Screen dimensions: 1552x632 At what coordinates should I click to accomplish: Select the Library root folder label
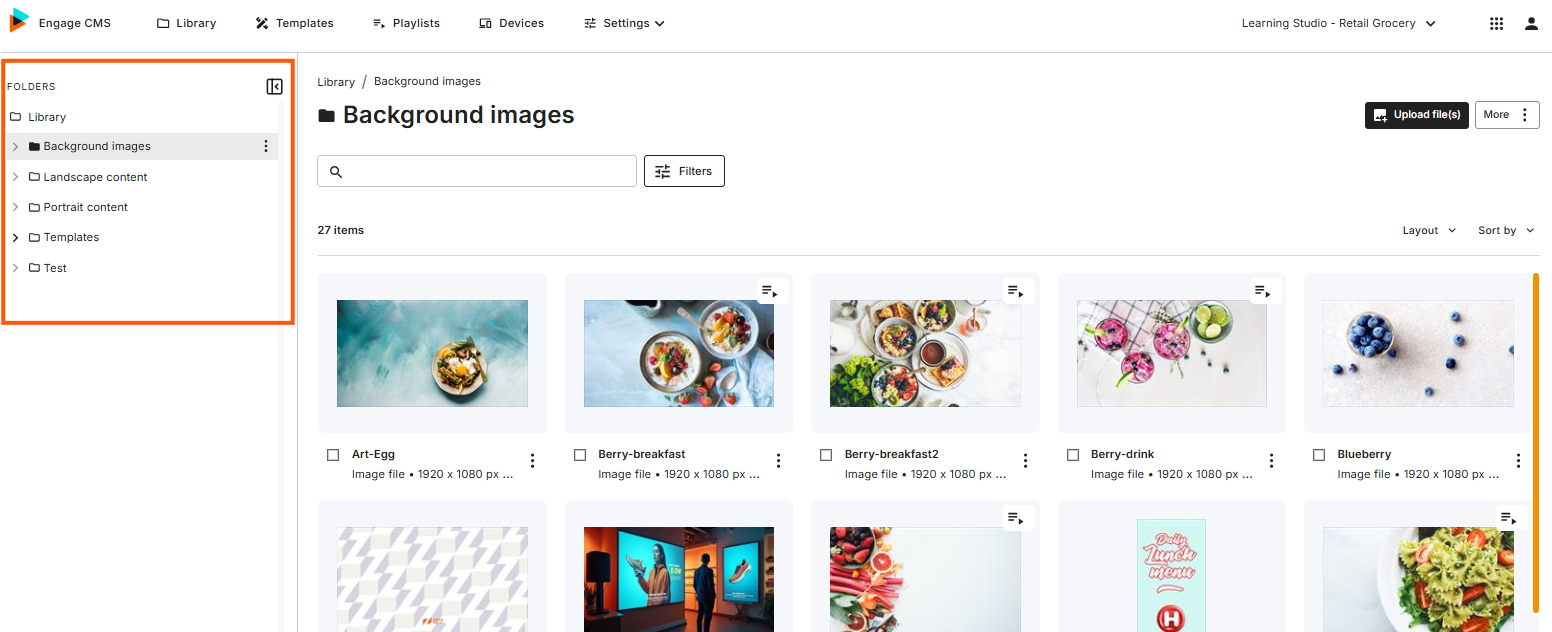[47, 117]
